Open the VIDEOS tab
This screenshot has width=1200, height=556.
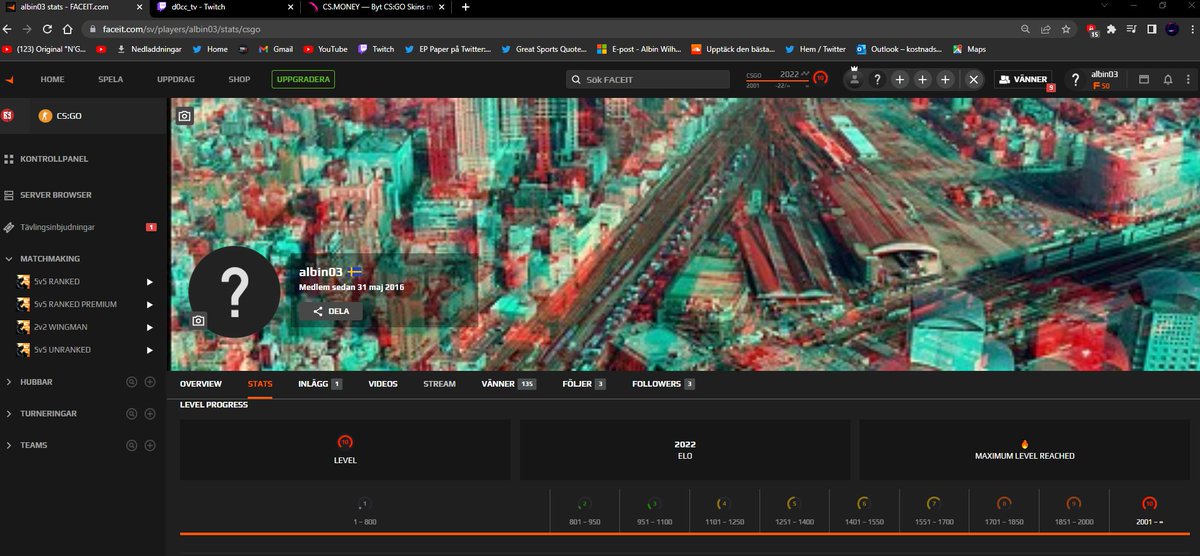[383, 384]
